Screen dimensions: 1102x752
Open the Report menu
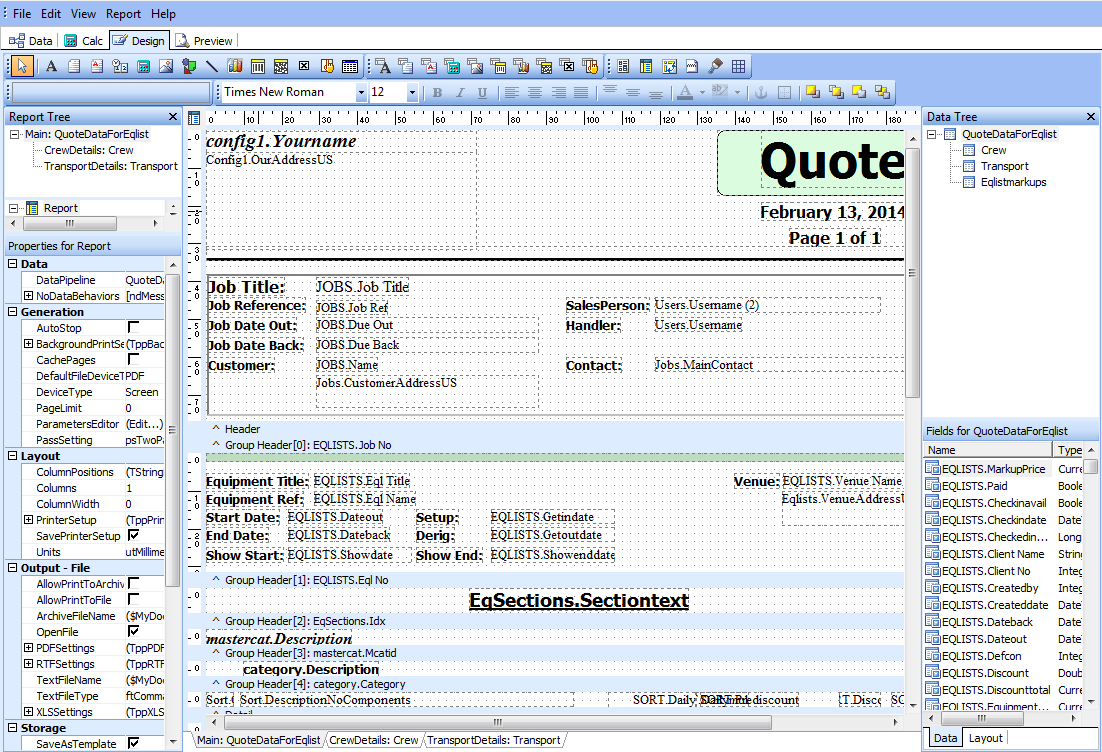[x=123, y=14]
